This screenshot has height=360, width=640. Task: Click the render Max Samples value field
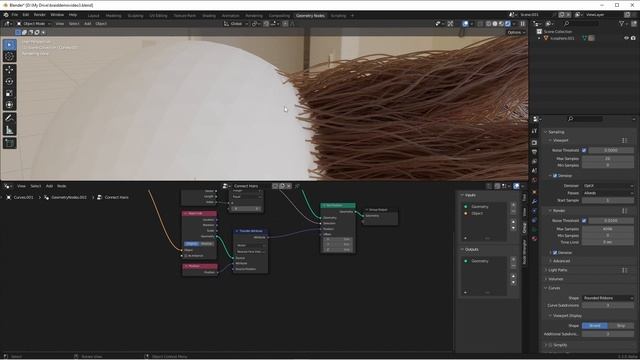pyautogui.click(x=608, y=229)
